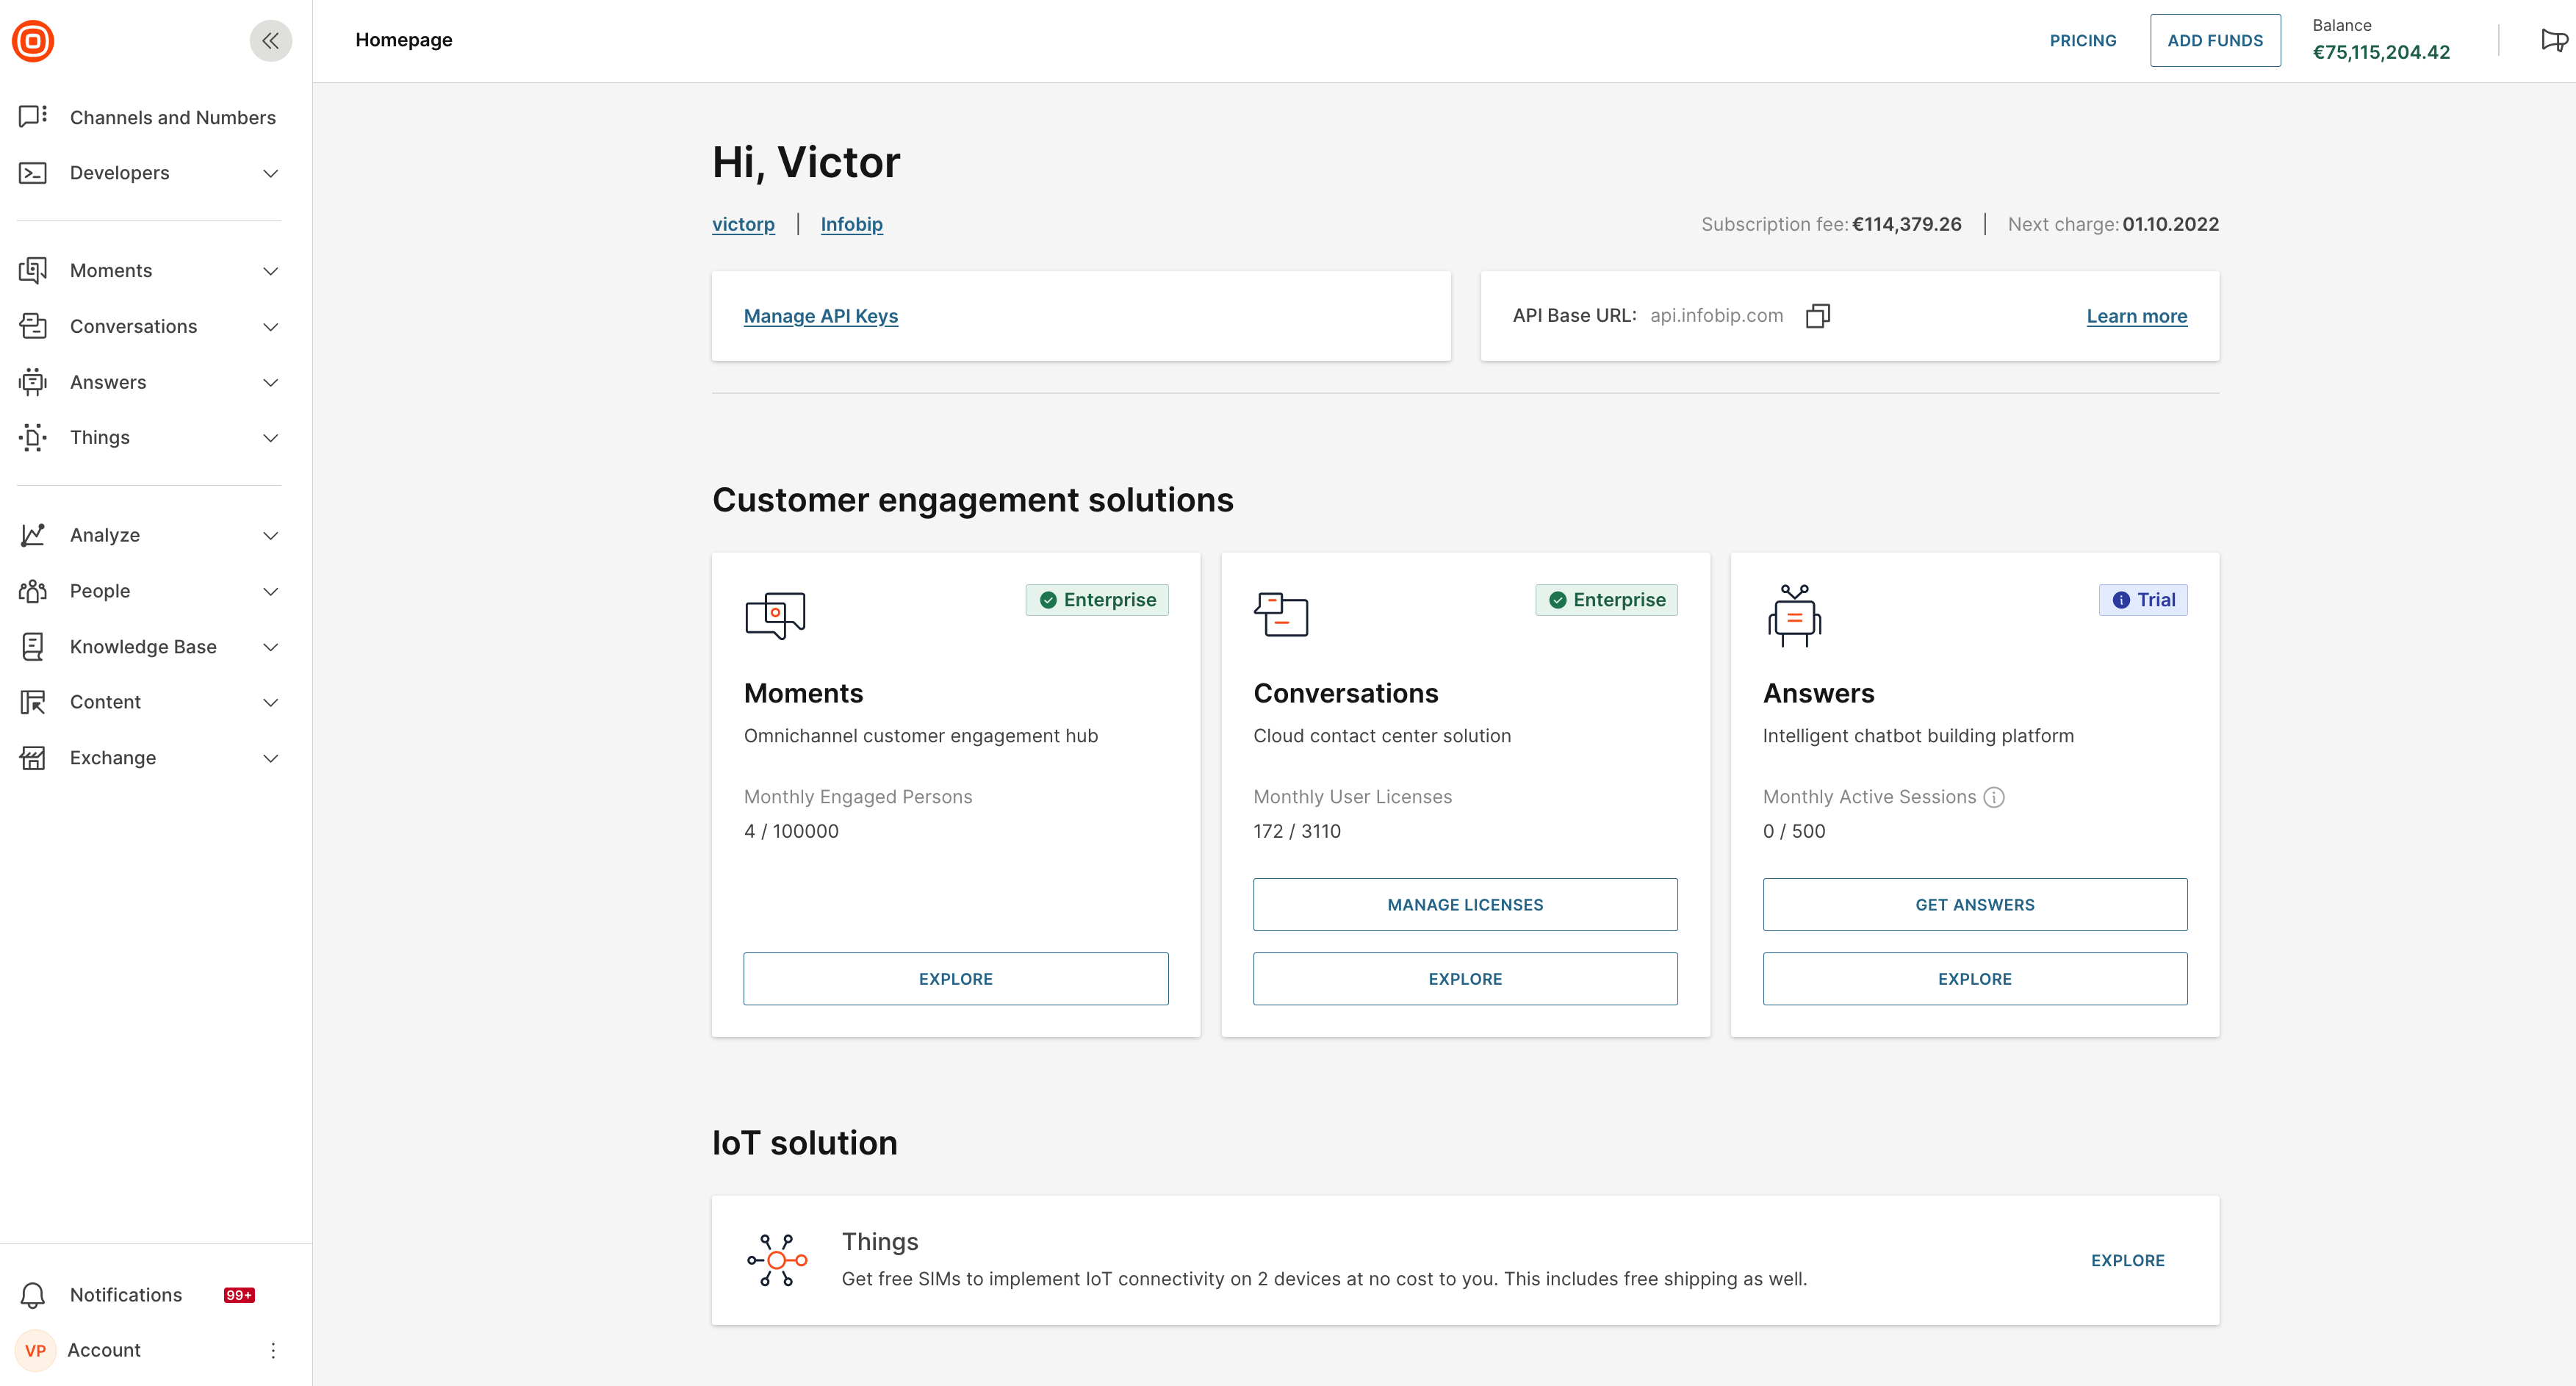Viewport: 2576px width, 1386px height.
Task: Switch to the Pricing page
Action: pos(2084,40)
